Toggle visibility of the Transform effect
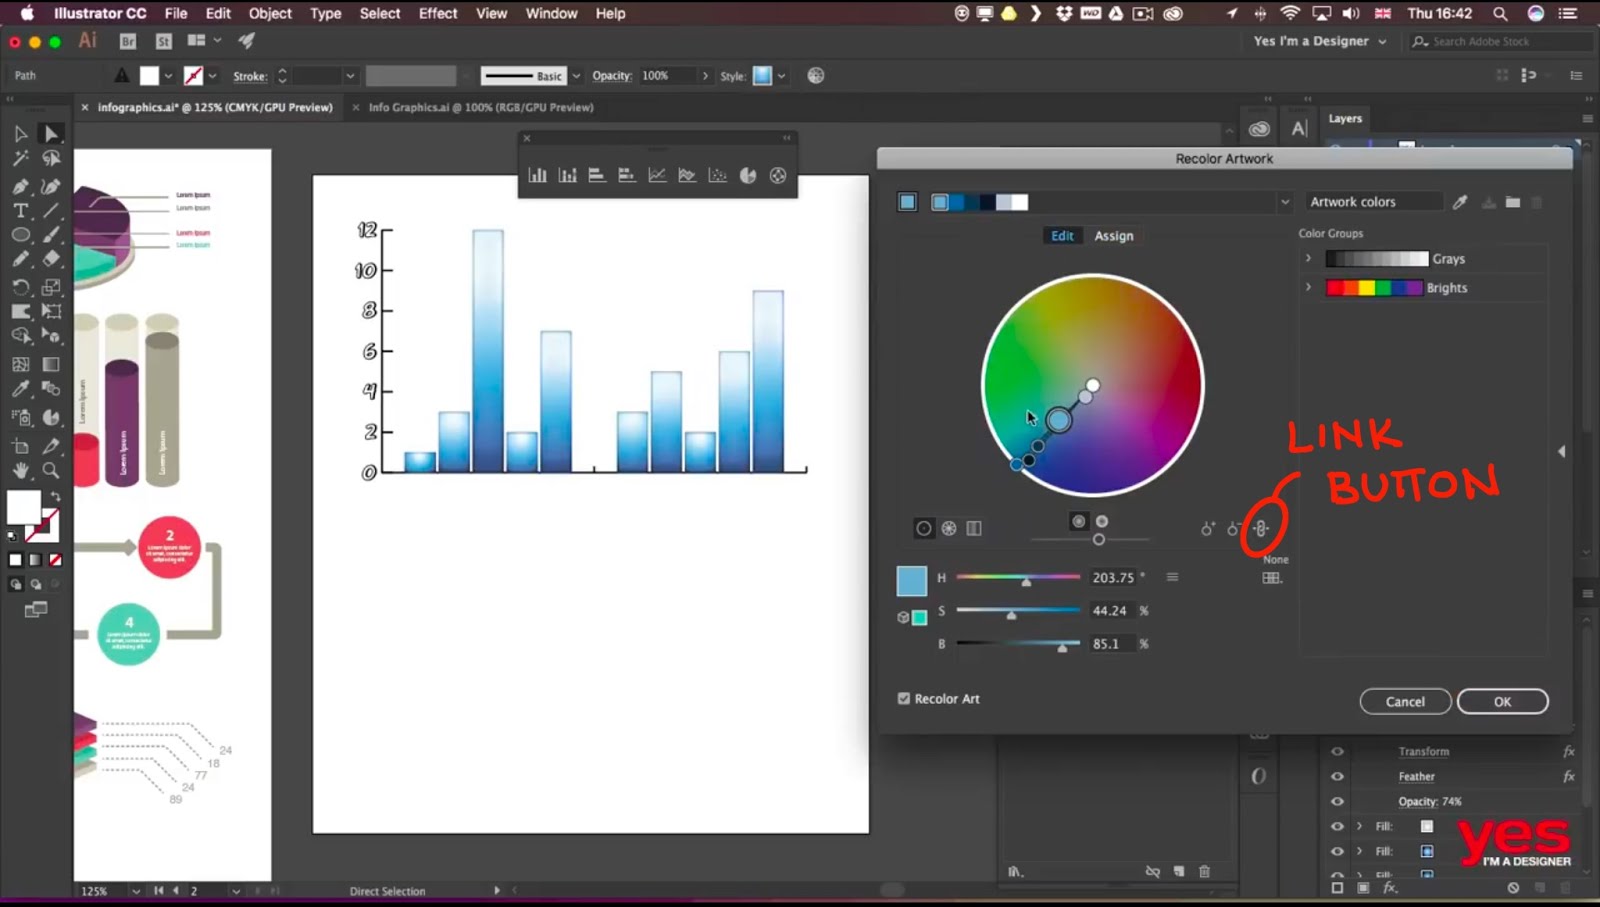This screenshot has height=907, width=1600. tap(1338, 750)
